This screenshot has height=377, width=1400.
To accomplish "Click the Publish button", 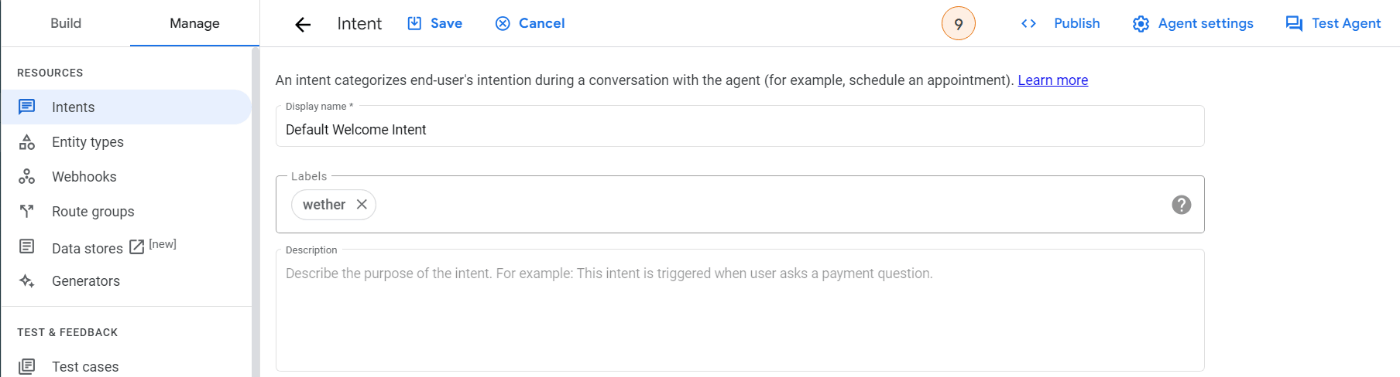I will [1060, 23].
